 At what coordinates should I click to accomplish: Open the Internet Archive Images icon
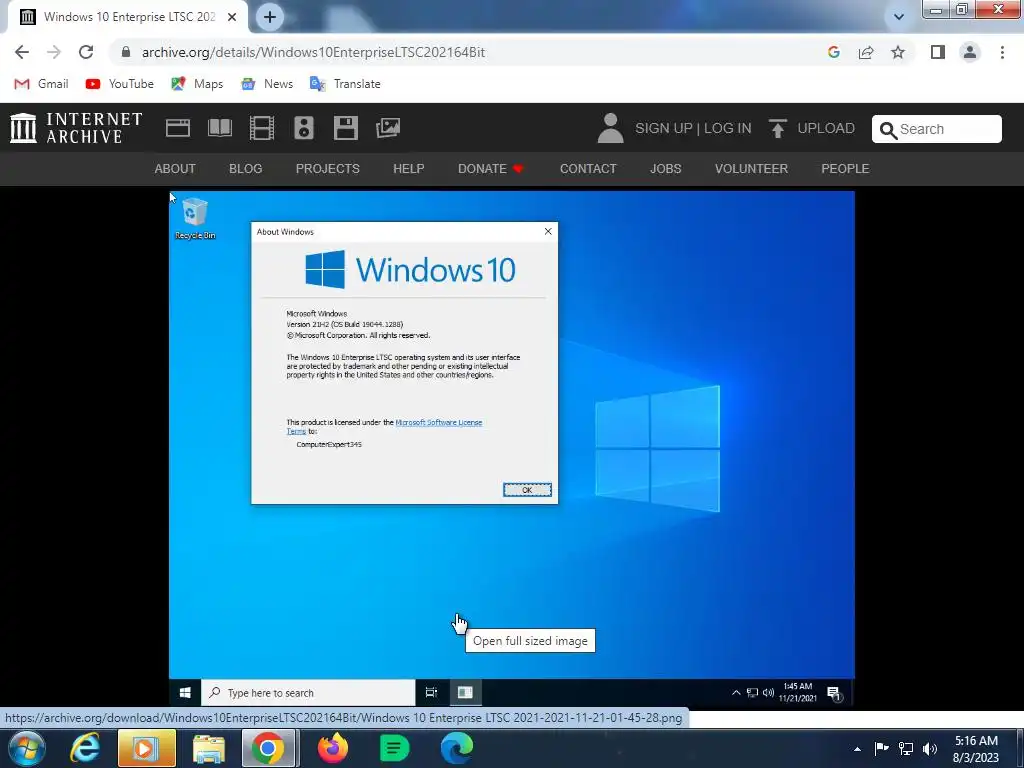[388, 128]
